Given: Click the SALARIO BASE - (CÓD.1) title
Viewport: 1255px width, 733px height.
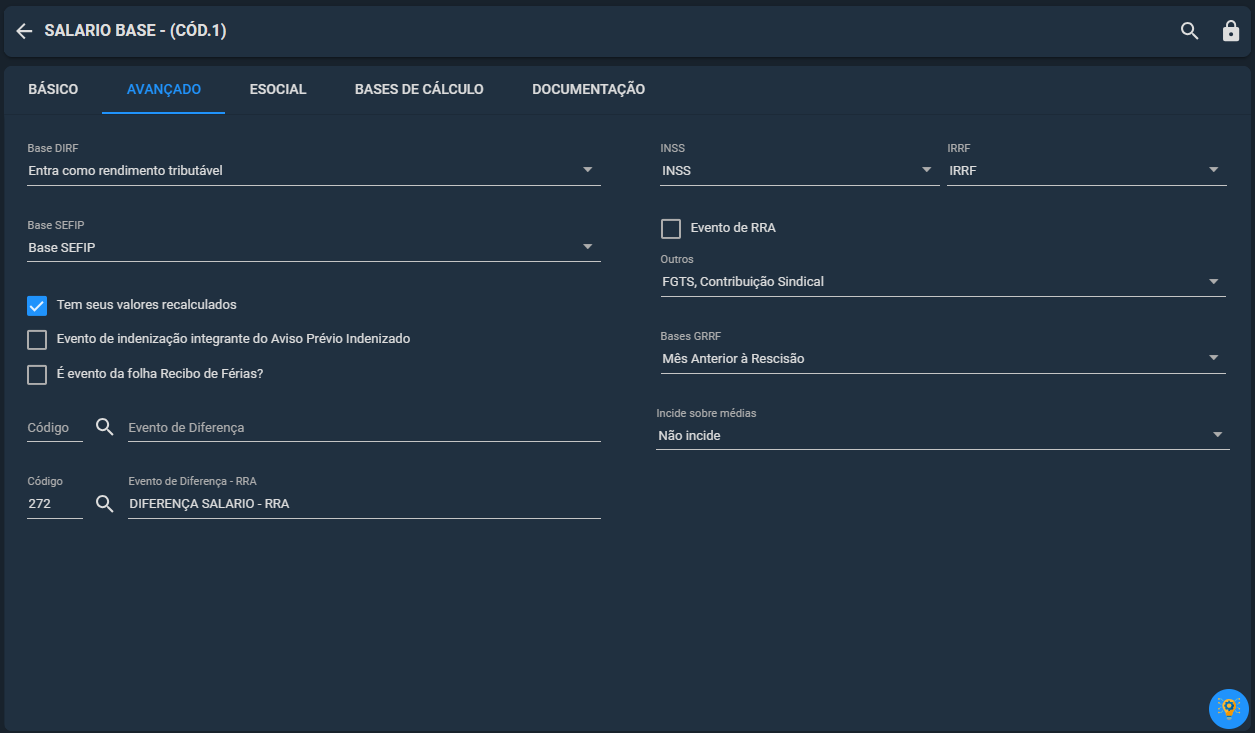Looking at the screenshot, I should point(136,31).
